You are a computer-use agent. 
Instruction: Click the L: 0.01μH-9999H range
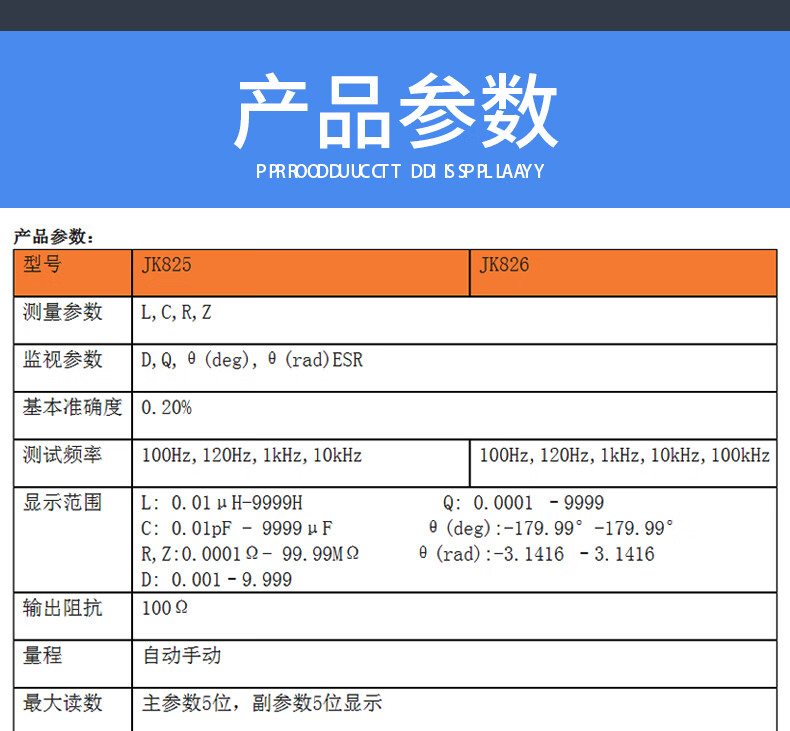222,503
